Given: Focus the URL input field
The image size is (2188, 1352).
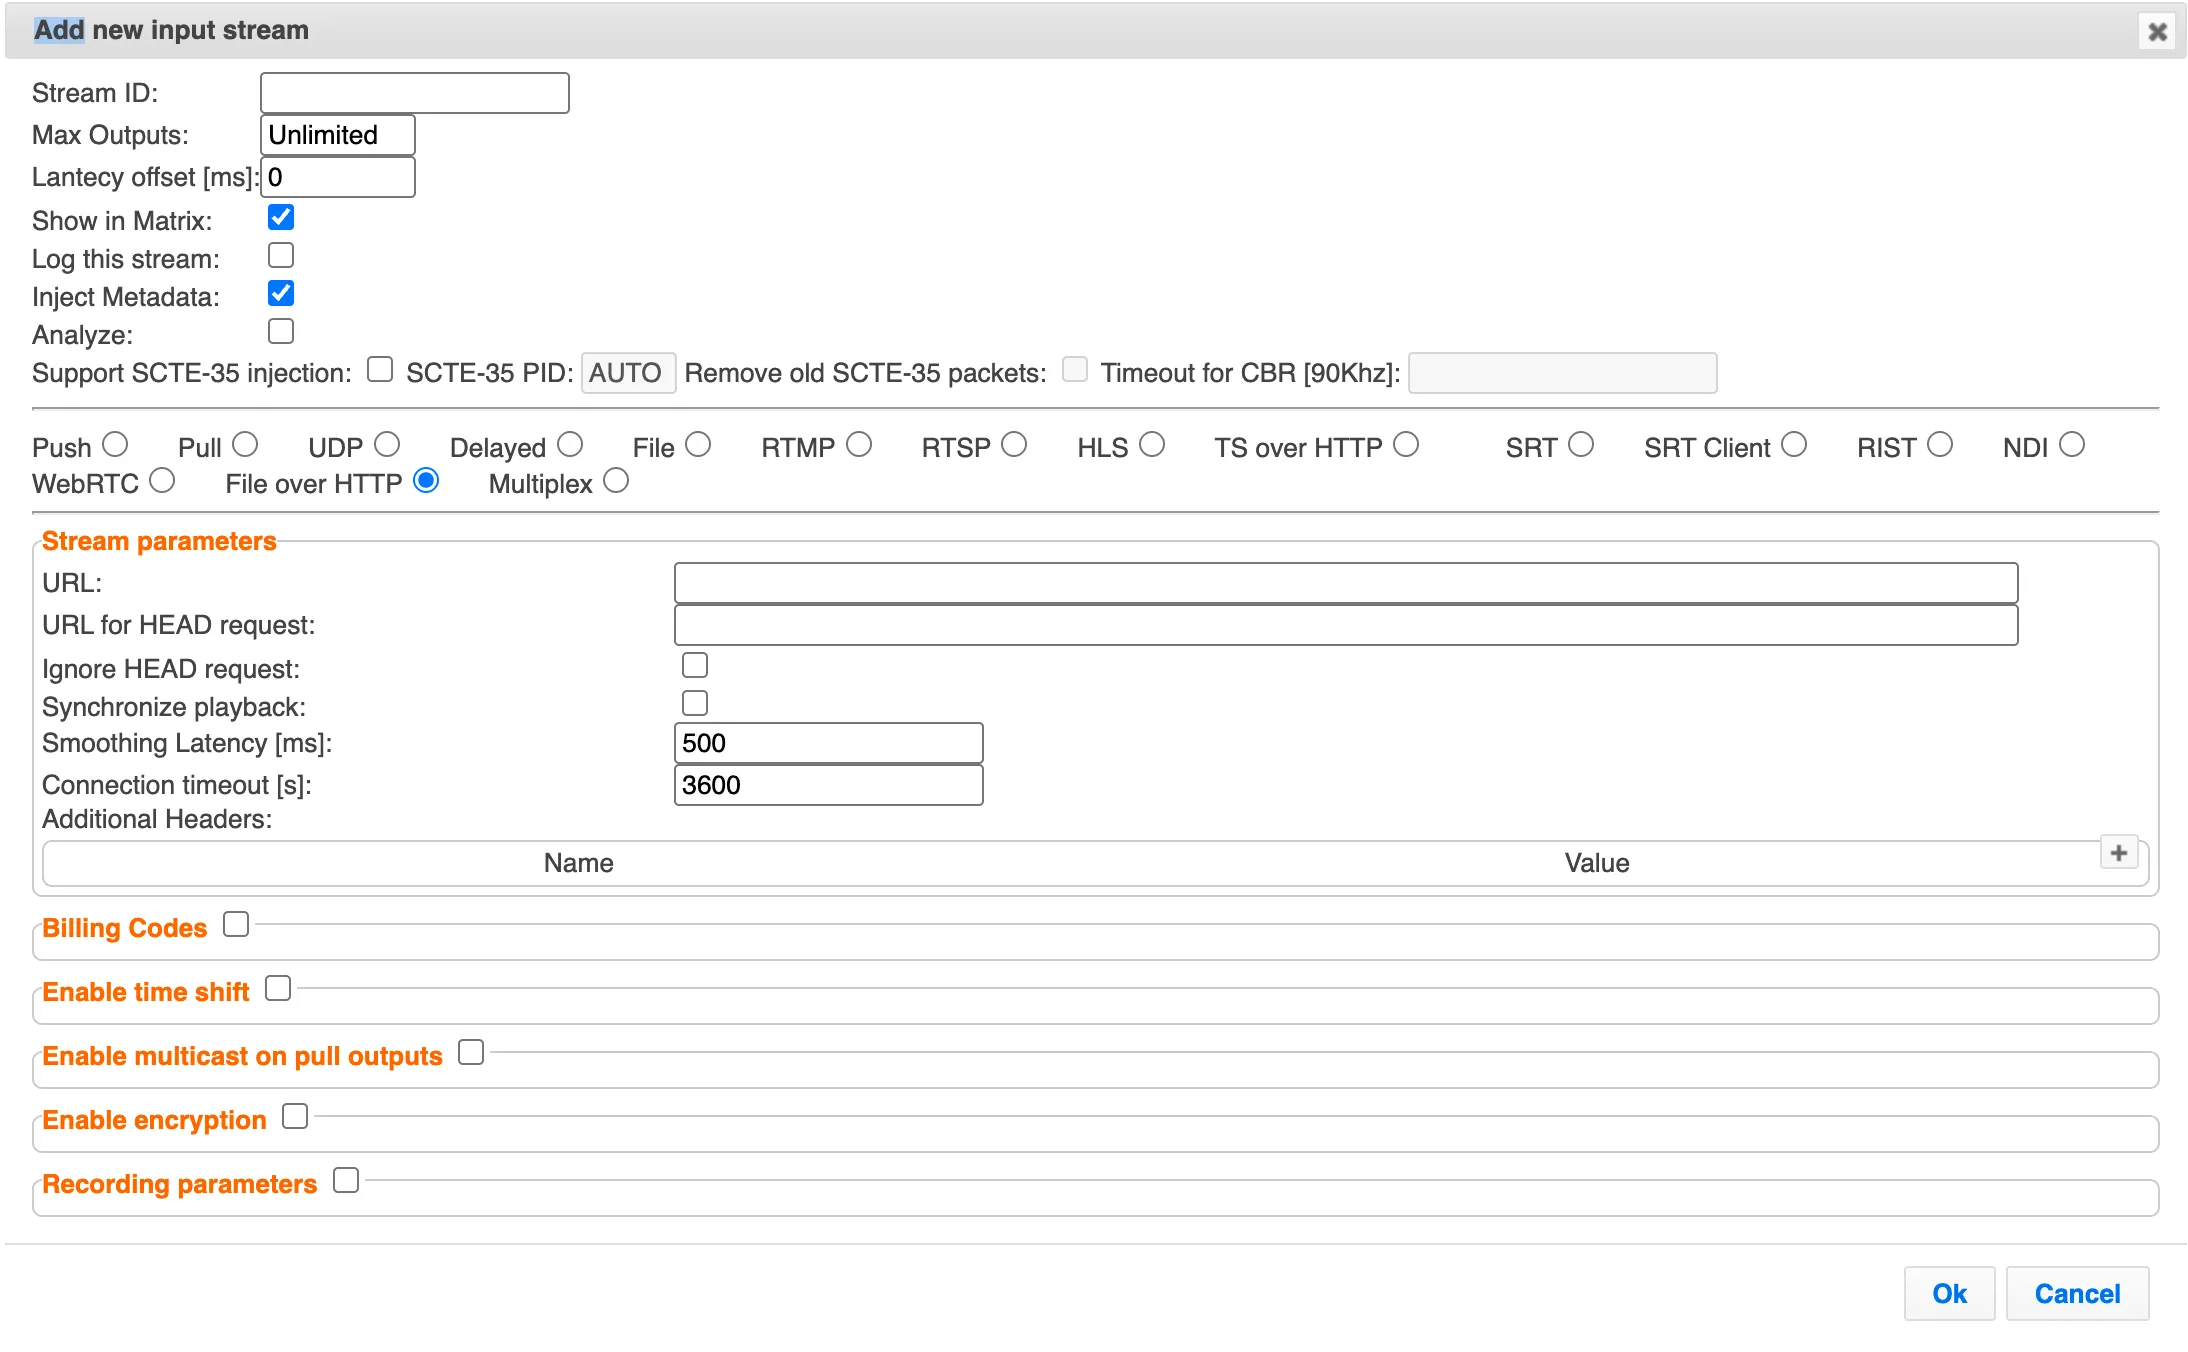Looking at the screenshot, I should 1346,583.
